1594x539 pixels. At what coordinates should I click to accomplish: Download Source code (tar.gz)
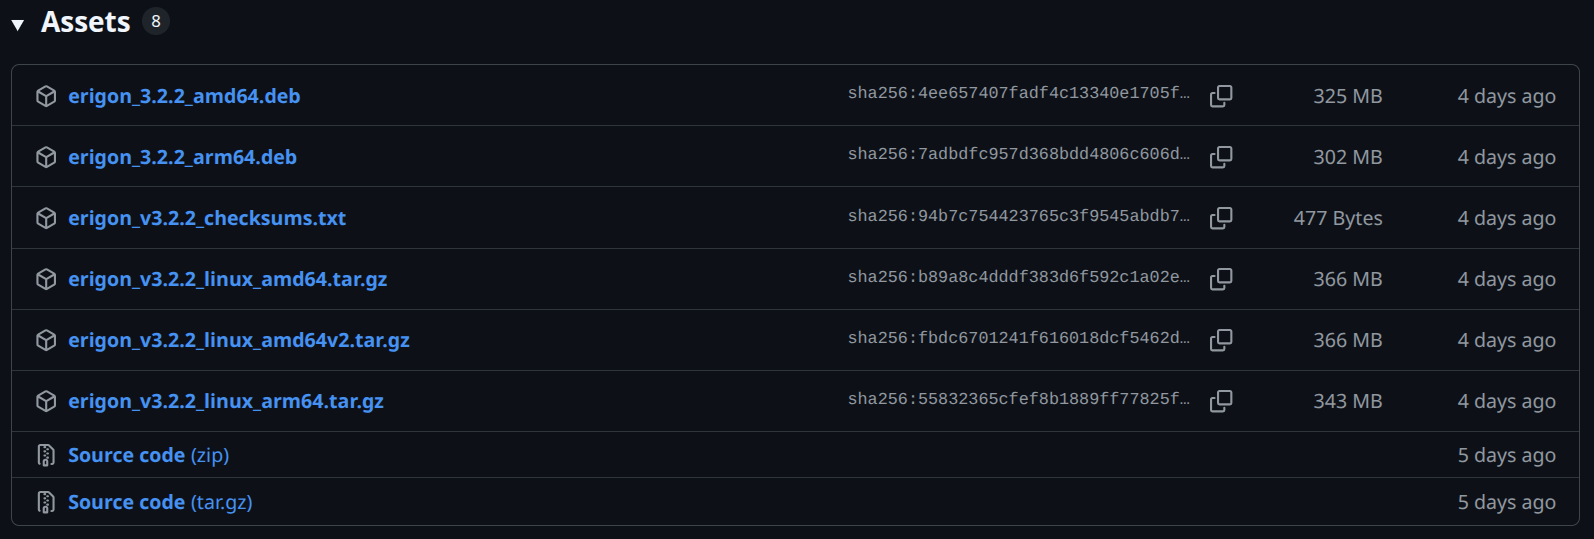(x=160, y=502)
